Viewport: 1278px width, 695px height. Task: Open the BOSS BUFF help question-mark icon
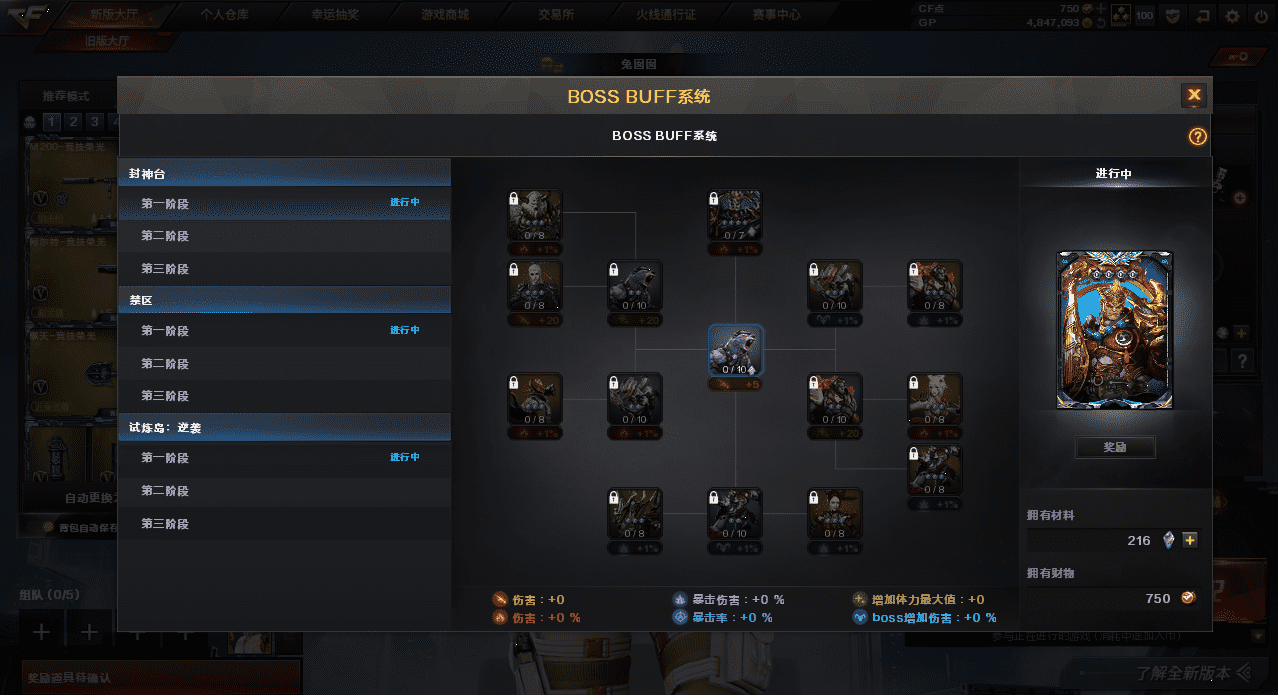pos(1197,137)
